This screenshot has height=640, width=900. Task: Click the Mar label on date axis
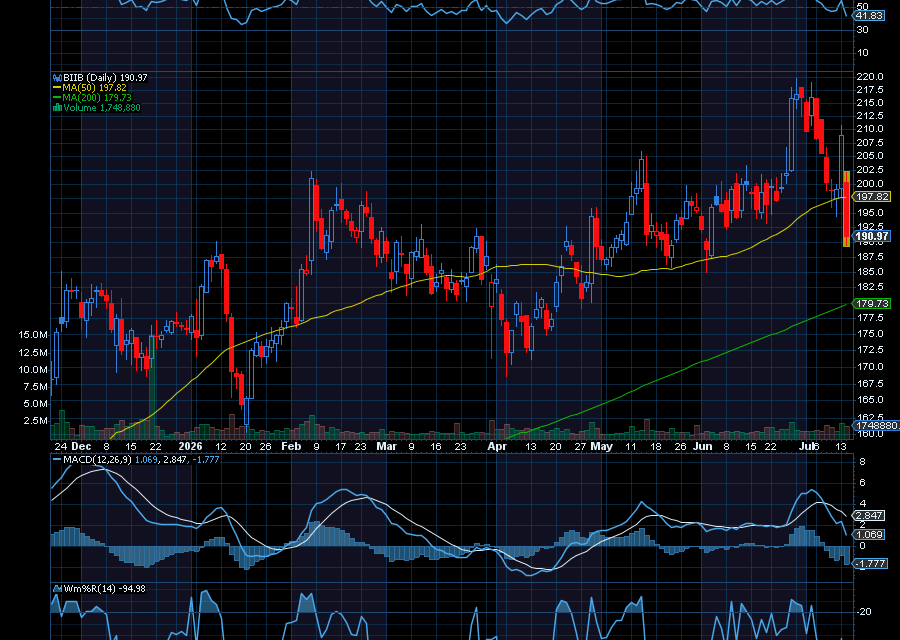[x=386, y=447]
